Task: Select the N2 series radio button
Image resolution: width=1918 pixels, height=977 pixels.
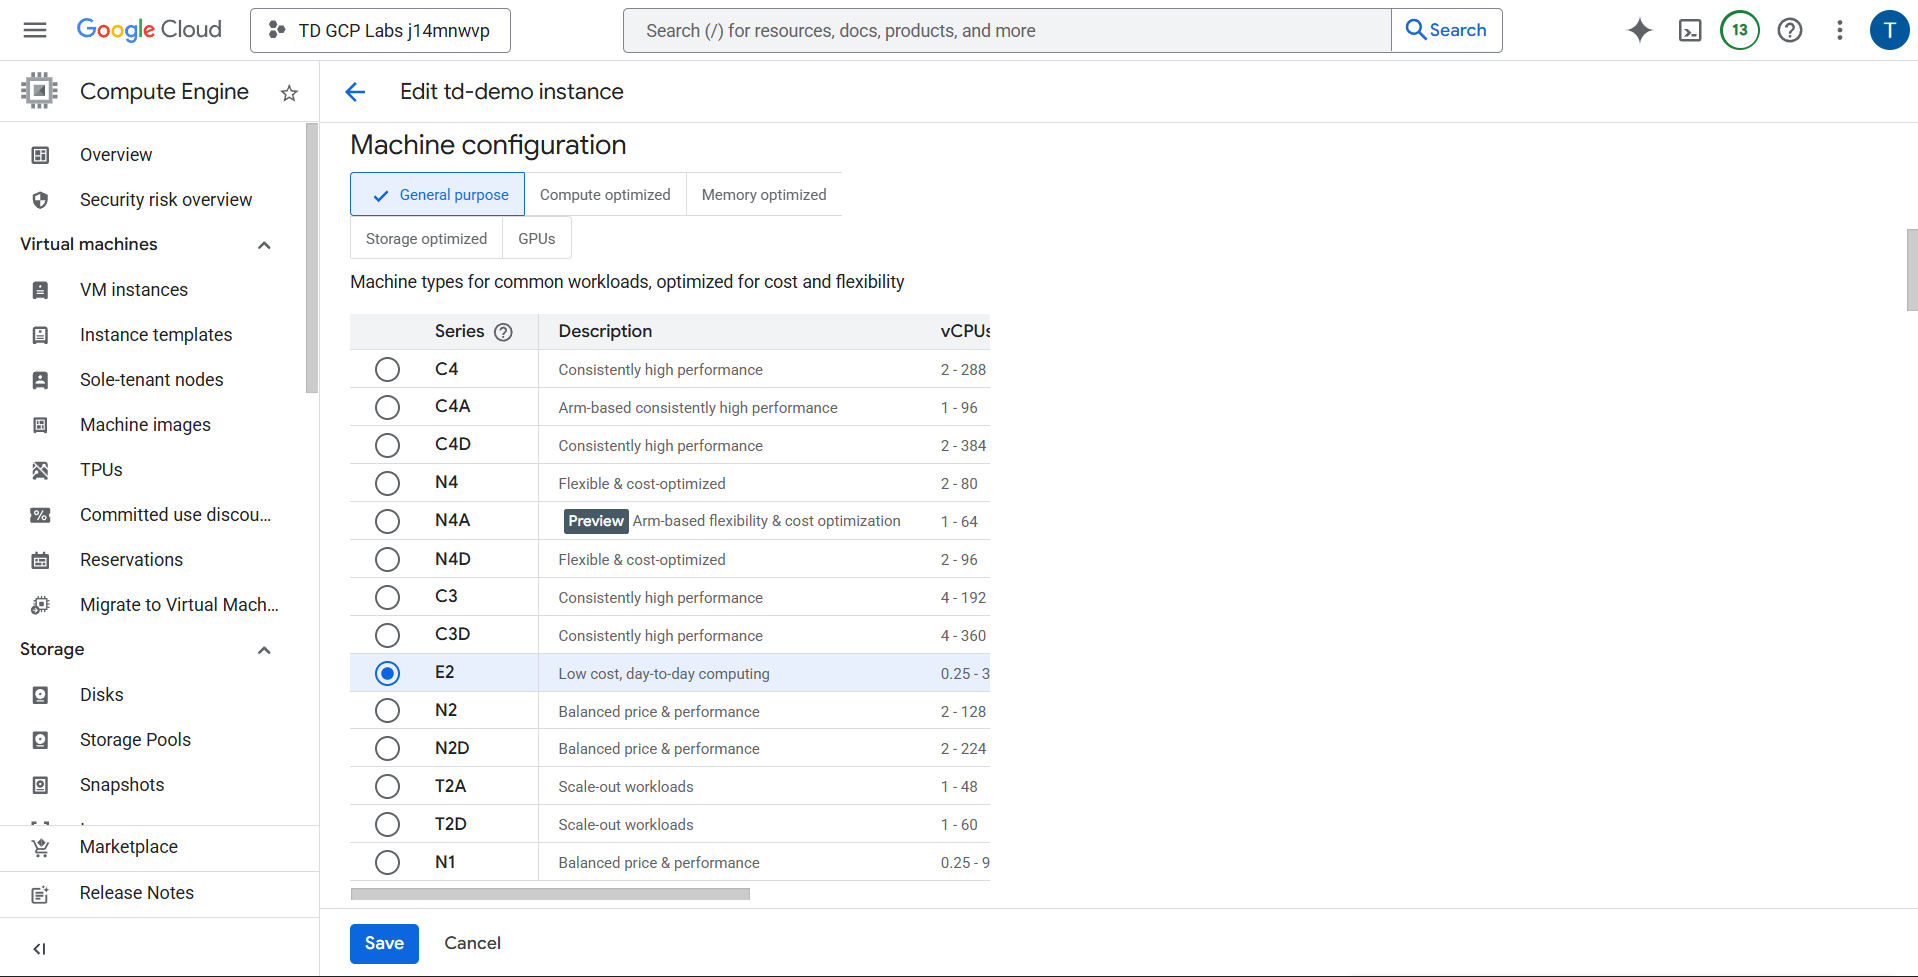Action: click(387, 711)
